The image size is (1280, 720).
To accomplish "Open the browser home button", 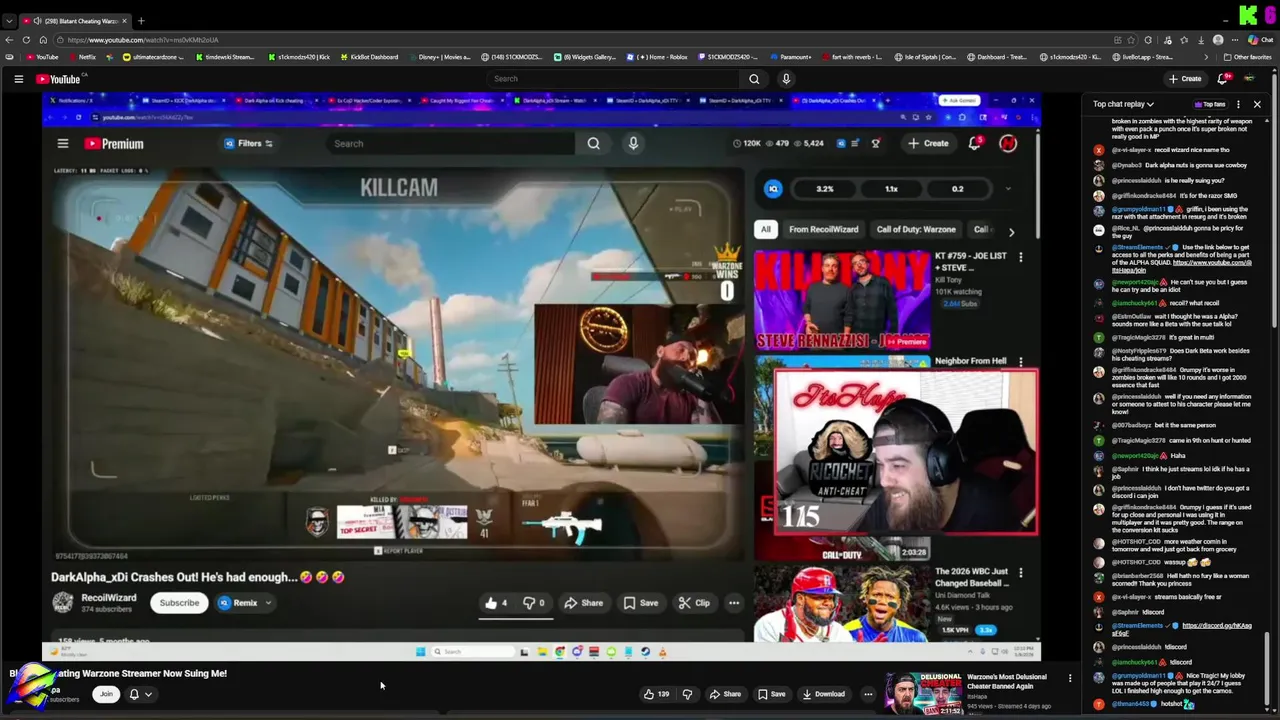I will pyautogui.click(x=42, y=40).
